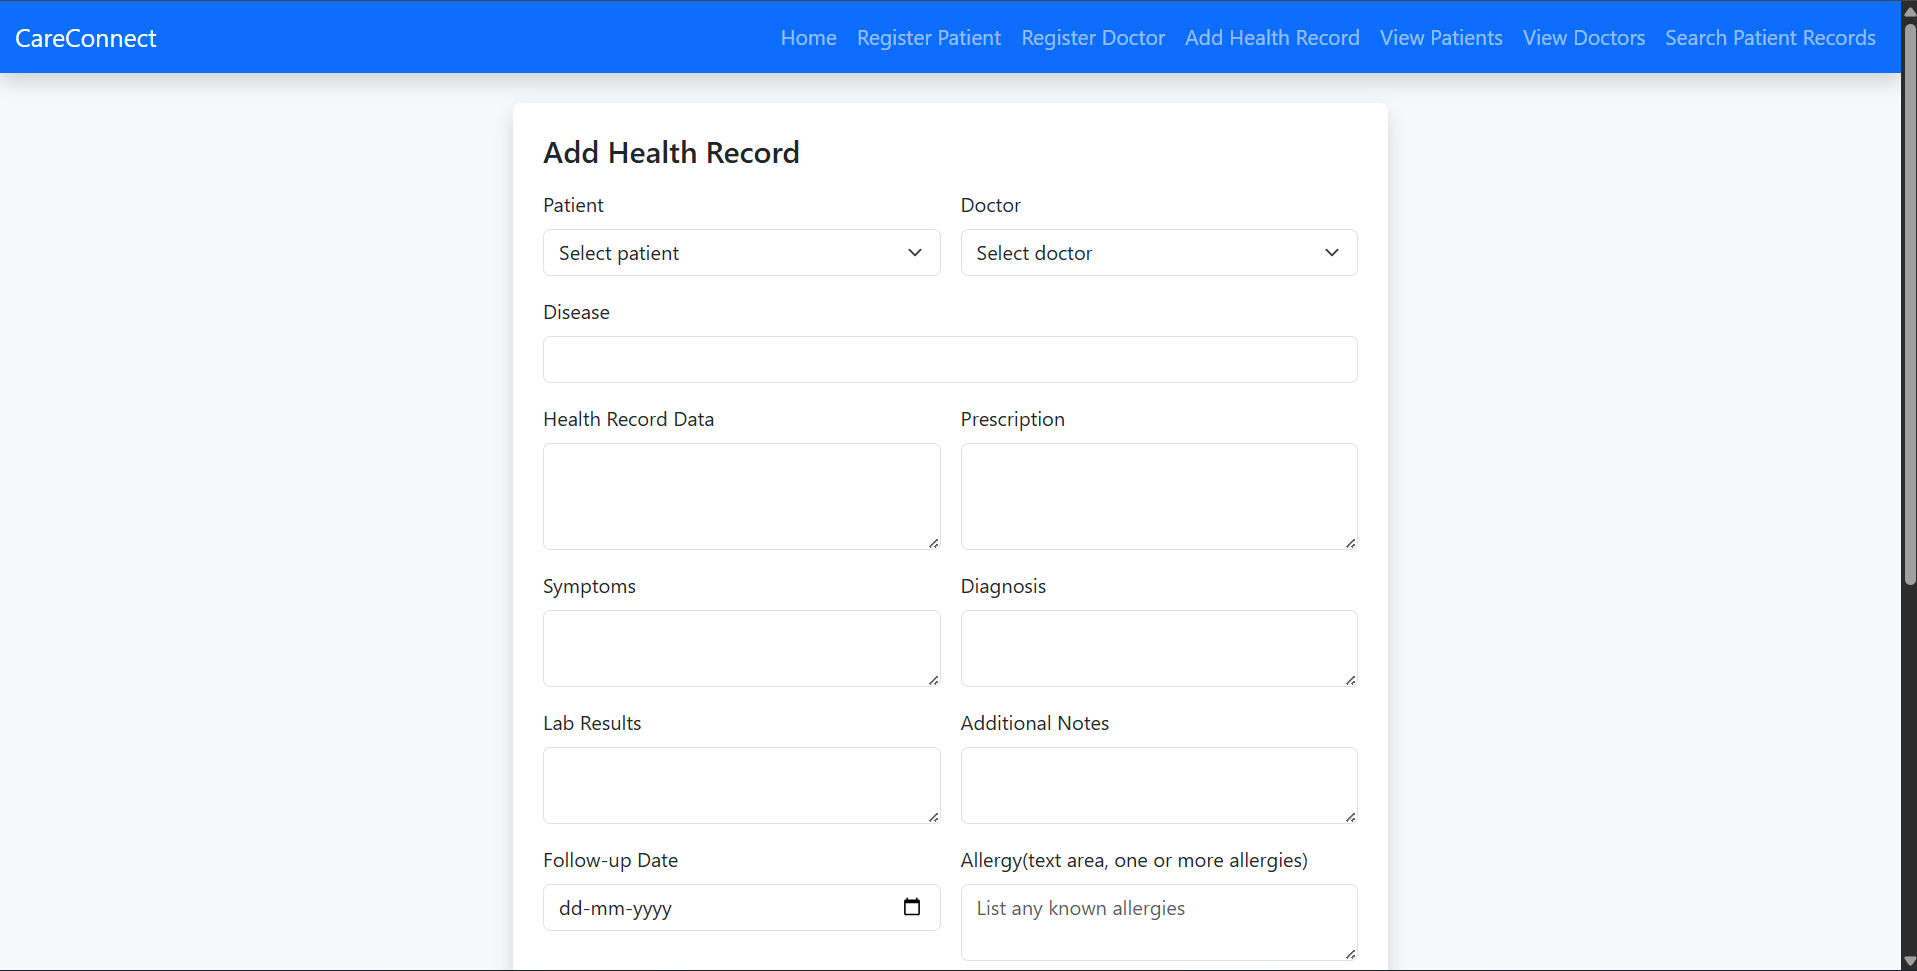Grab the Health Record Data resize handle
Screen dimensions: 1917x971
tap(933, 542)
